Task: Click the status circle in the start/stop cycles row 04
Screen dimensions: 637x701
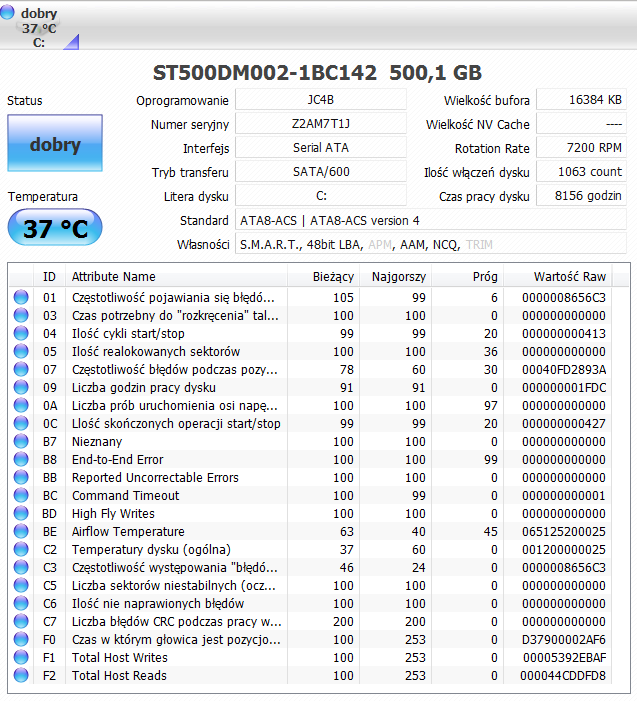Action: click(21, 333)
